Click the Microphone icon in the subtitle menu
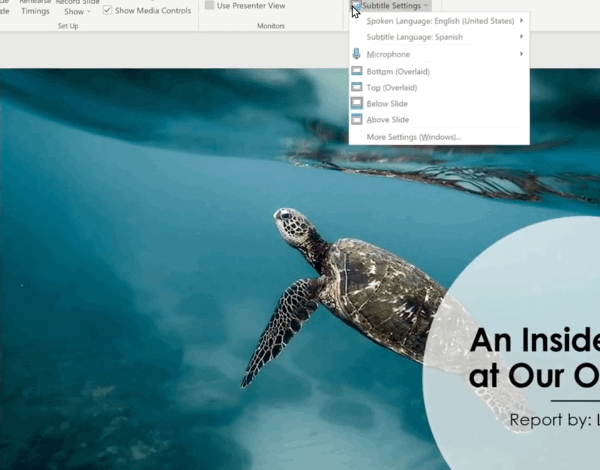Image resolution: width=600 pixels, height=470 pixels. point(356,54)
